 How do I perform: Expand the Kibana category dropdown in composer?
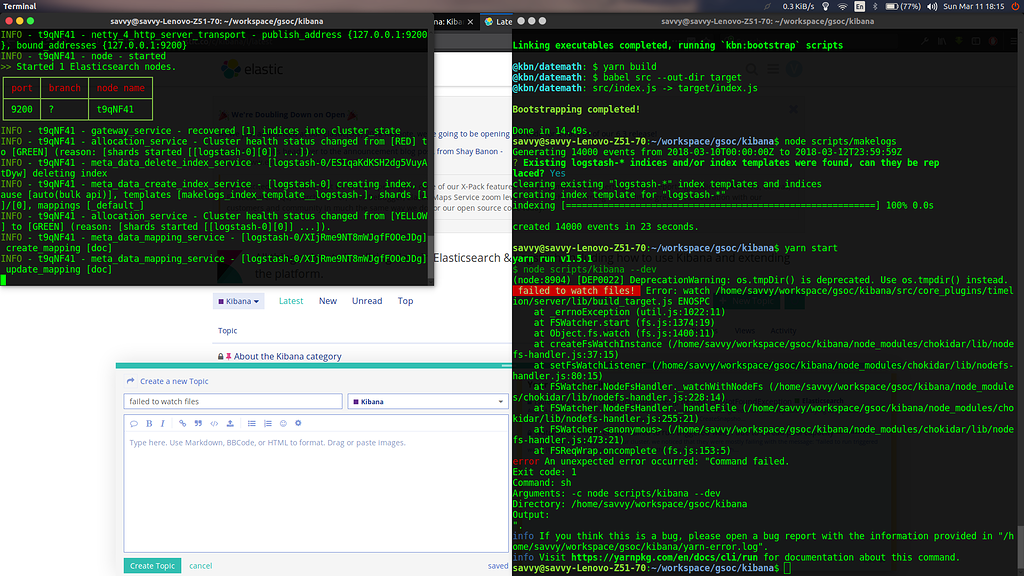427,401
